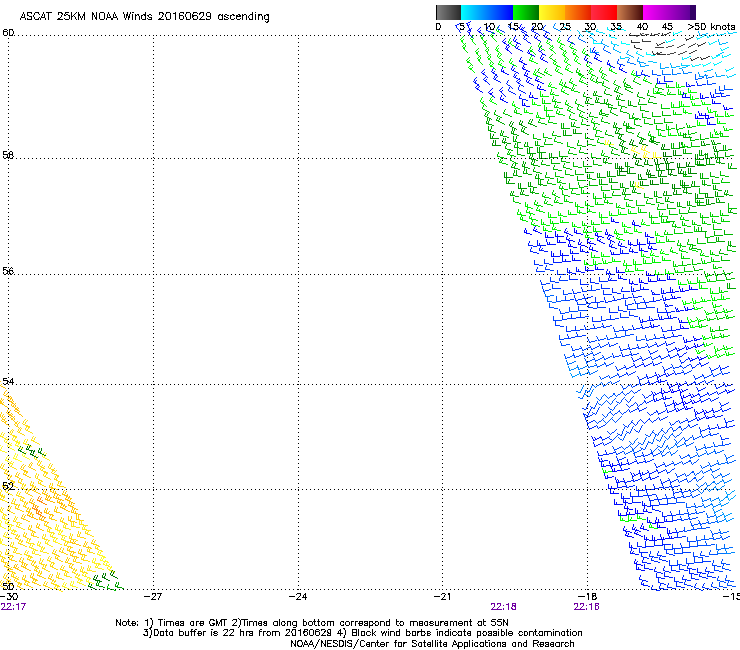The height and width of the screenshot is (650, 740).
Task: Click longitude label '-21'
Action: point(442,596)
